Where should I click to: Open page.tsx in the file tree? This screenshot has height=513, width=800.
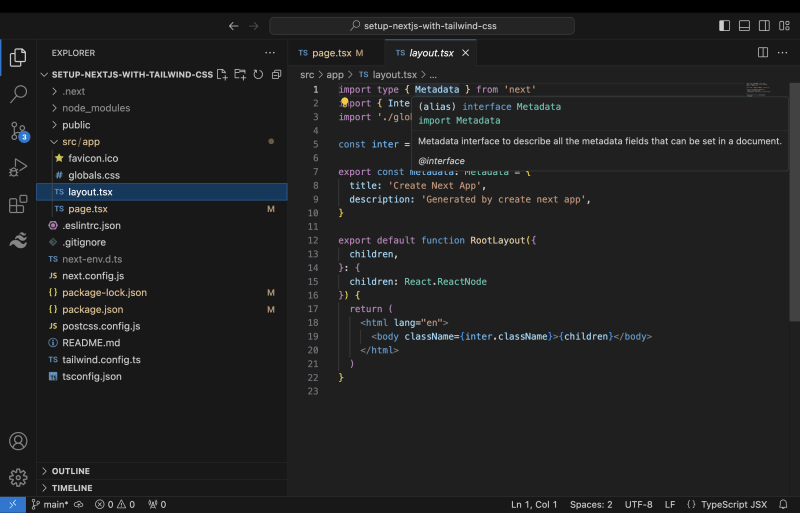point(162,209)
